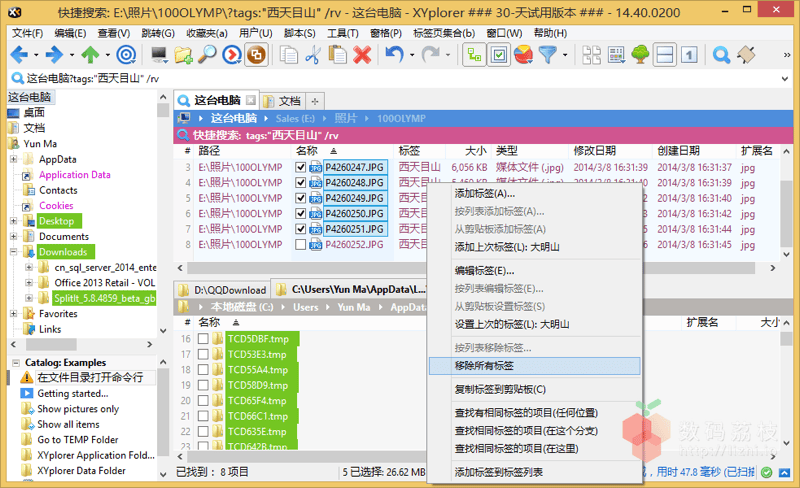This screenshot has height=488, width=800.
Task: Click the single pane '1' toolbar icon
Action: click(689, 55)
